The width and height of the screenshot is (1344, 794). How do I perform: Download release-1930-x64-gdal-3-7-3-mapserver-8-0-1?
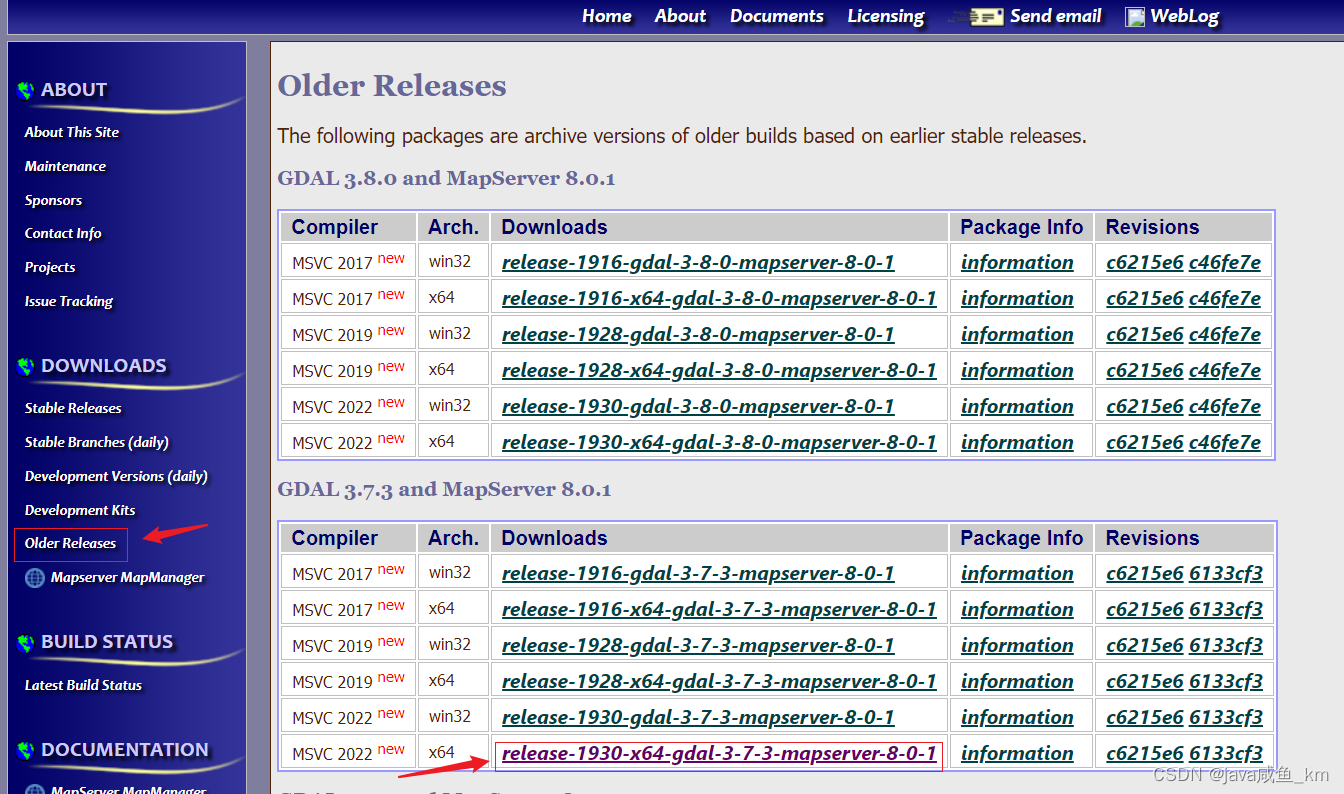coord(719,753)
